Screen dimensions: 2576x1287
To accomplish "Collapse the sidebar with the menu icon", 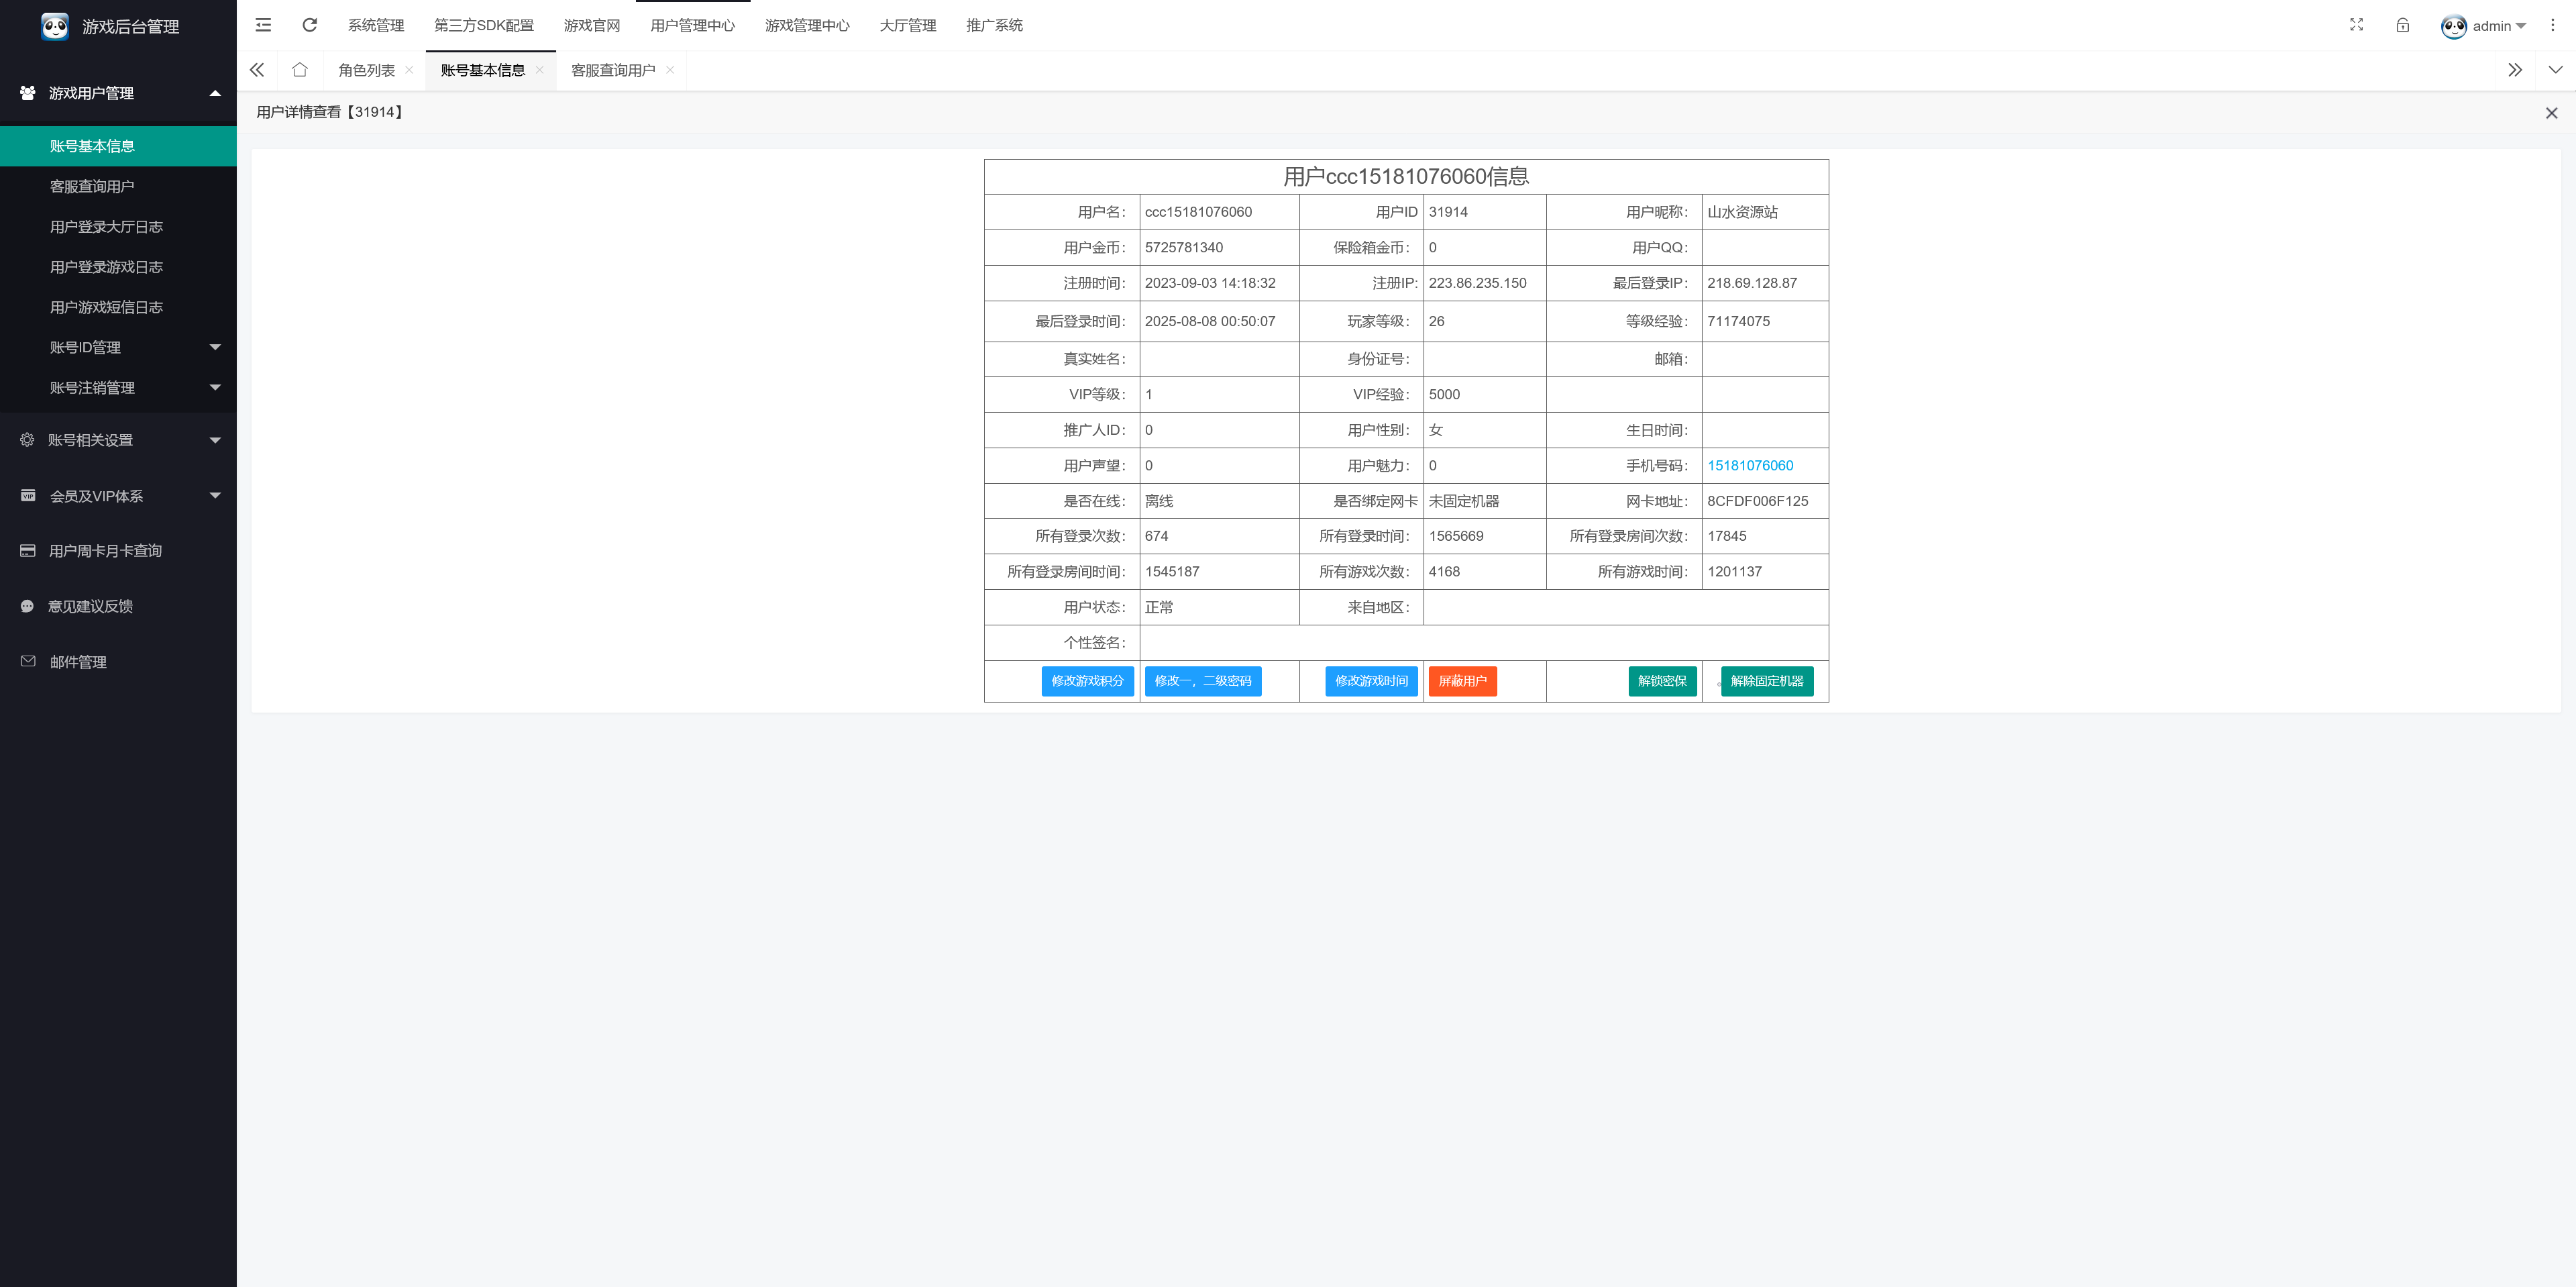I will (x=263, y=25).
